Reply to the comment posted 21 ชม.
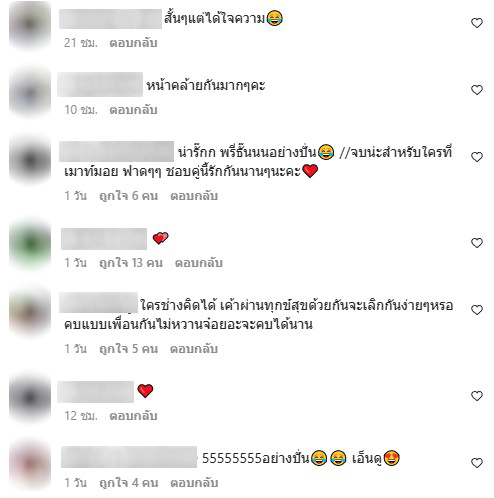This screenshot has height=498, width=494. 133,43
